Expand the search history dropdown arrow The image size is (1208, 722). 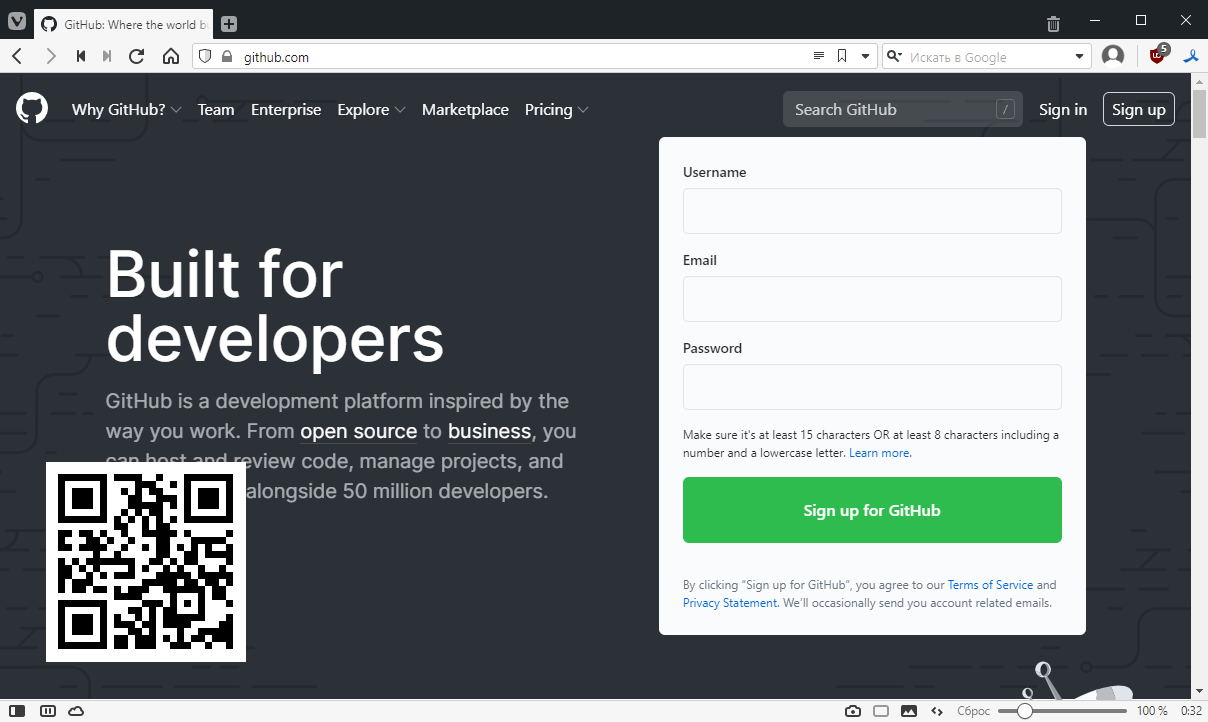coord(1080,57)
